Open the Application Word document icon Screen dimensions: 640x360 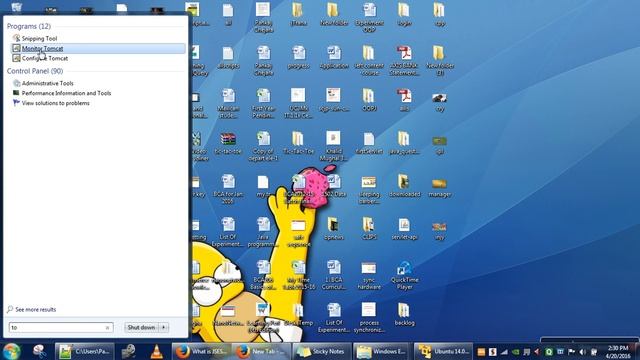[x=334, y=58]
